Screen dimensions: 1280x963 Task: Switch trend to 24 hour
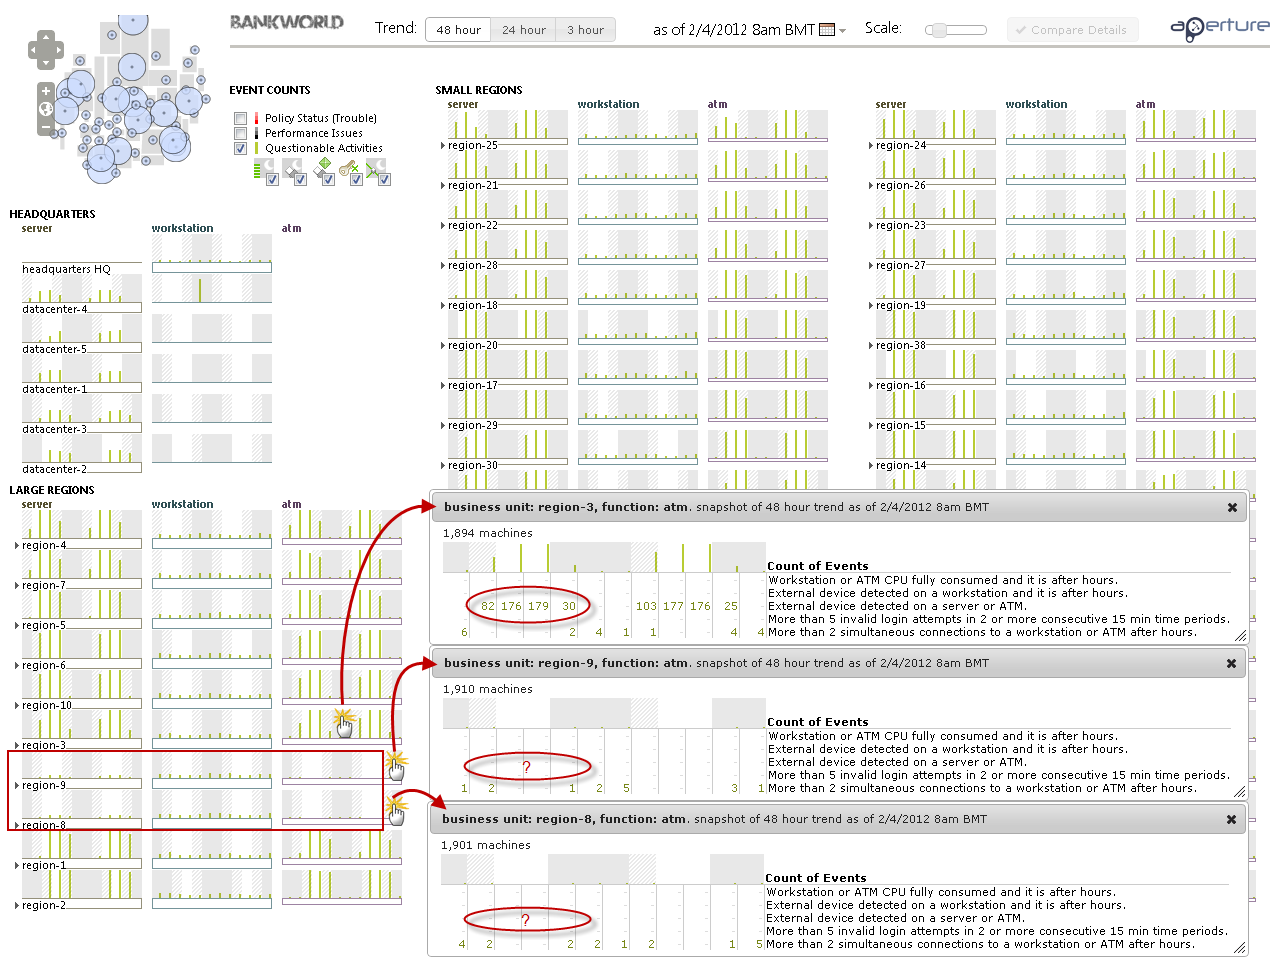[x=523, y=30]
